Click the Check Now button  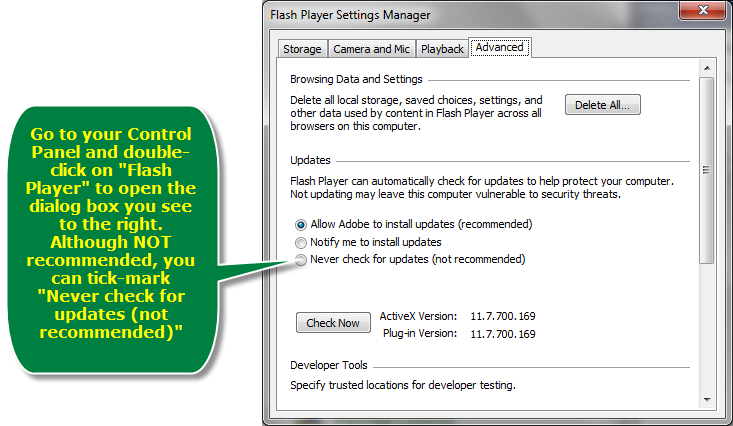[333, 323]
